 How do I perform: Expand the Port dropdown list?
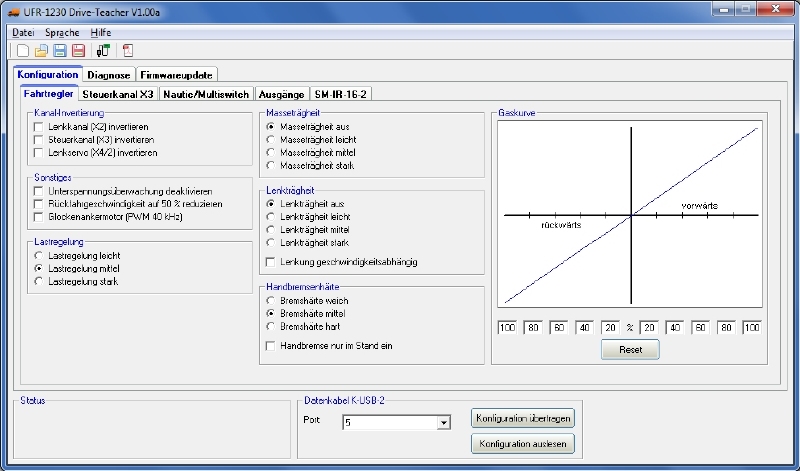pos(444,424)
